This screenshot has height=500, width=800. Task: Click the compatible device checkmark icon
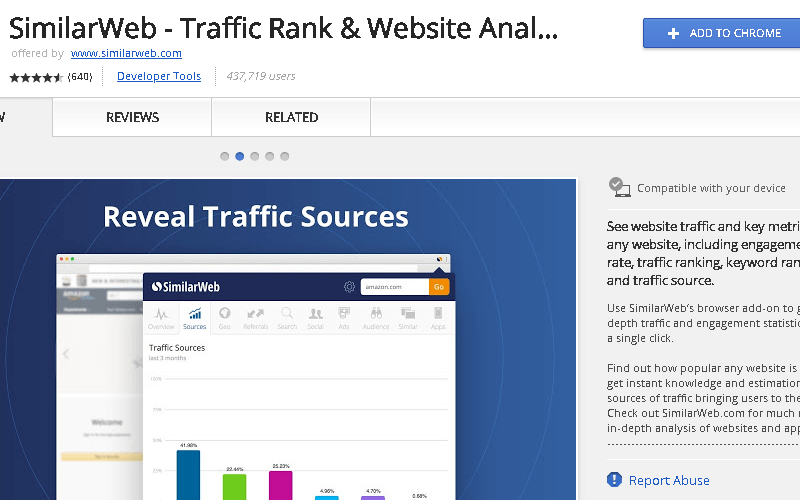coord(619,187)
